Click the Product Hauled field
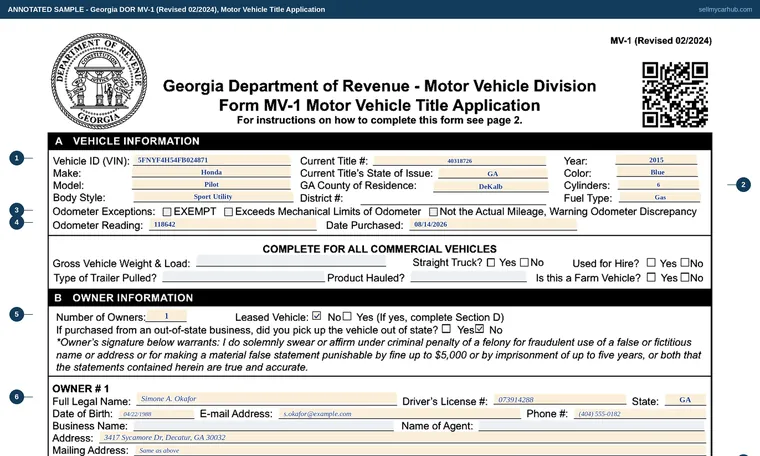The width and height of the screenshot is (760, 456). pos(468,277)
